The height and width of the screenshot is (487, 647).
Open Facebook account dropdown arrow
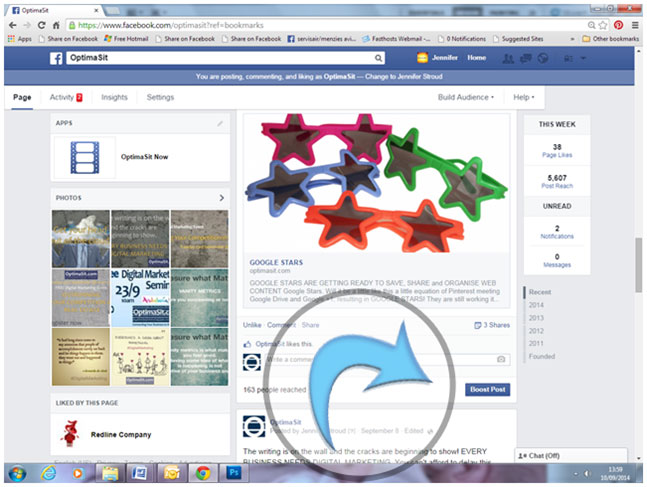coord(583,59)
